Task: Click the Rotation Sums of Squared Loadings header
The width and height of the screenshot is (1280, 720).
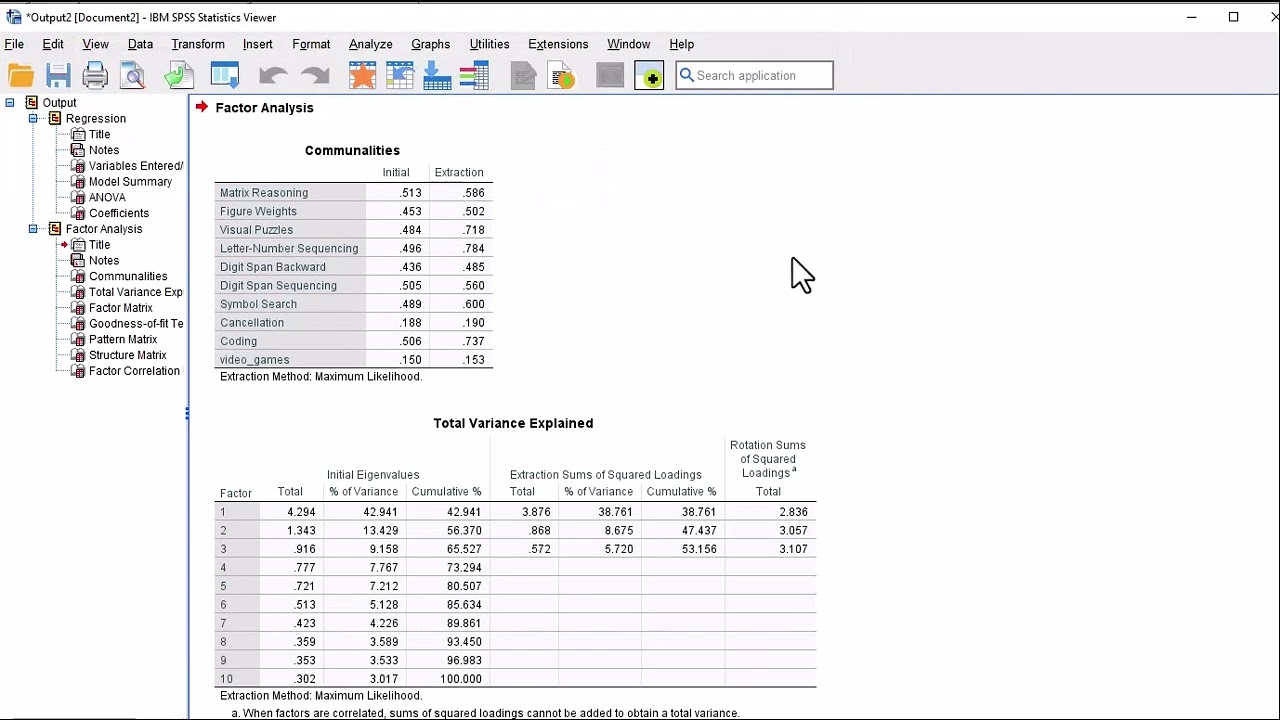Action: click(768, 459)
